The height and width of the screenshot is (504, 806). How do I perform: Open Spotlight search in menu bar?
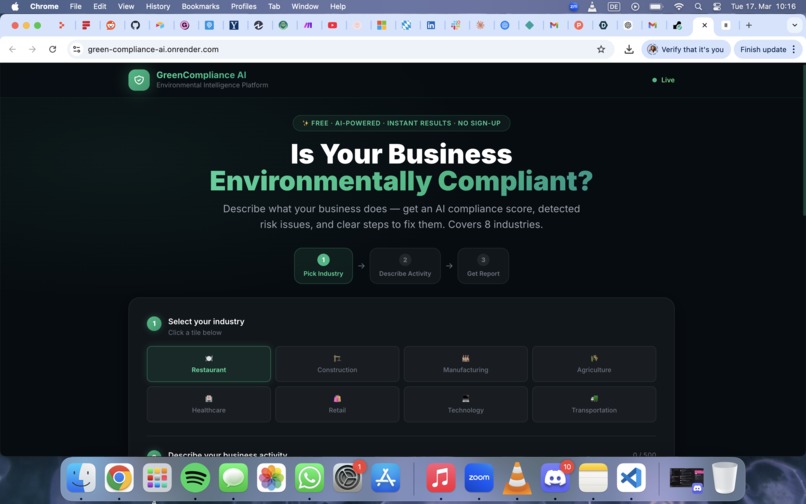[698, 7]
